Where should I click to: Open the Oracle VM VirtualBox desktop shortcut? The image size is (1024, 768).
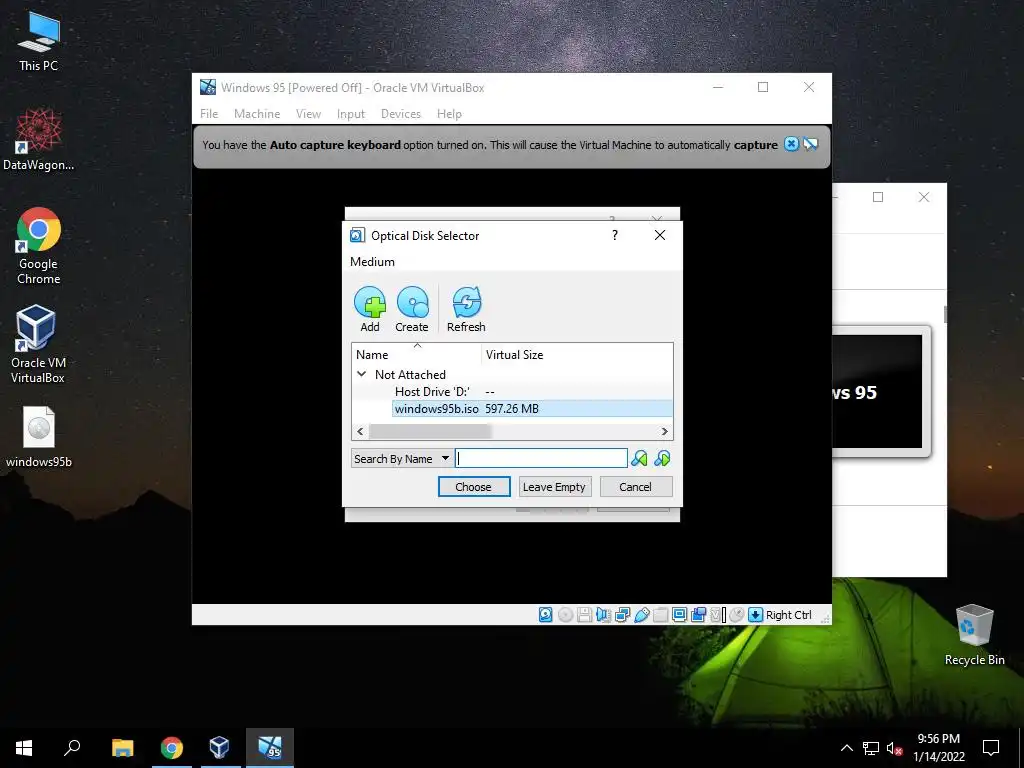(39, 344)
